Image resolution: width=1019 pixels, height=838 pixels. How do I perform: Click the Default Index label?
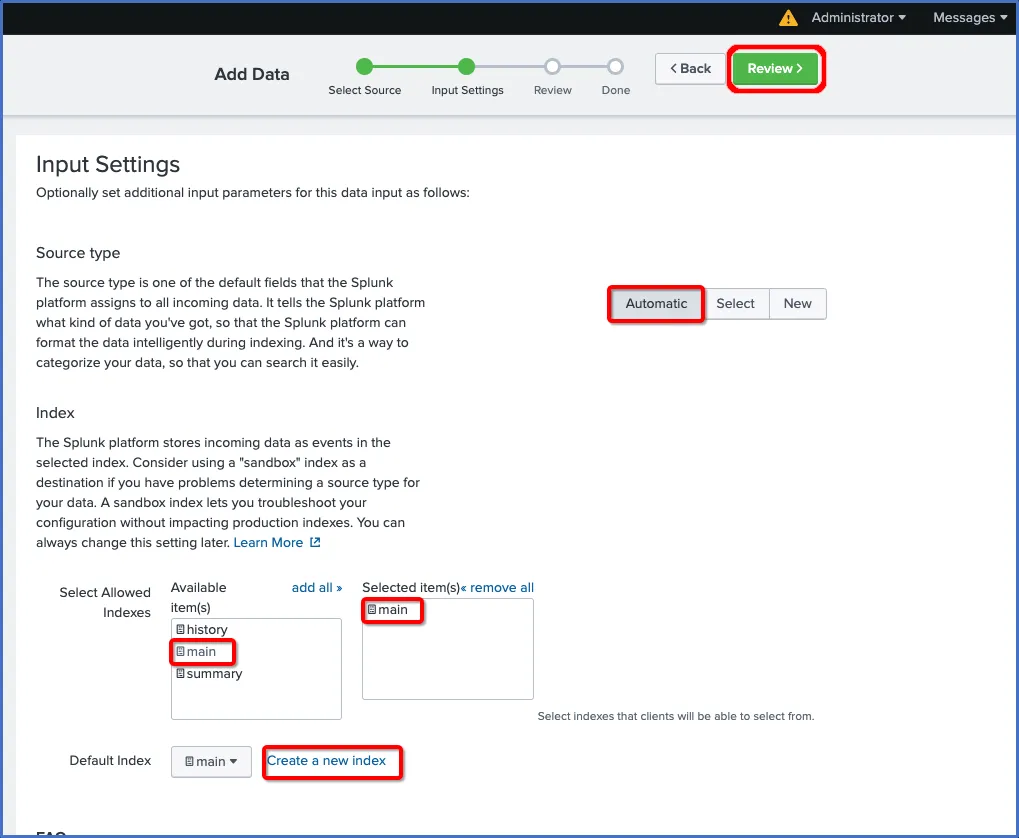[110, 761]
